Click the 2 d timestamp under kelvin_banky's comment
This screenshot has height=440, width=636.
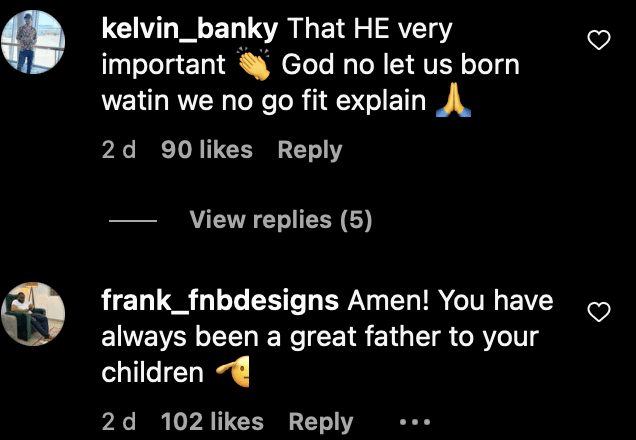click(119, 150)
